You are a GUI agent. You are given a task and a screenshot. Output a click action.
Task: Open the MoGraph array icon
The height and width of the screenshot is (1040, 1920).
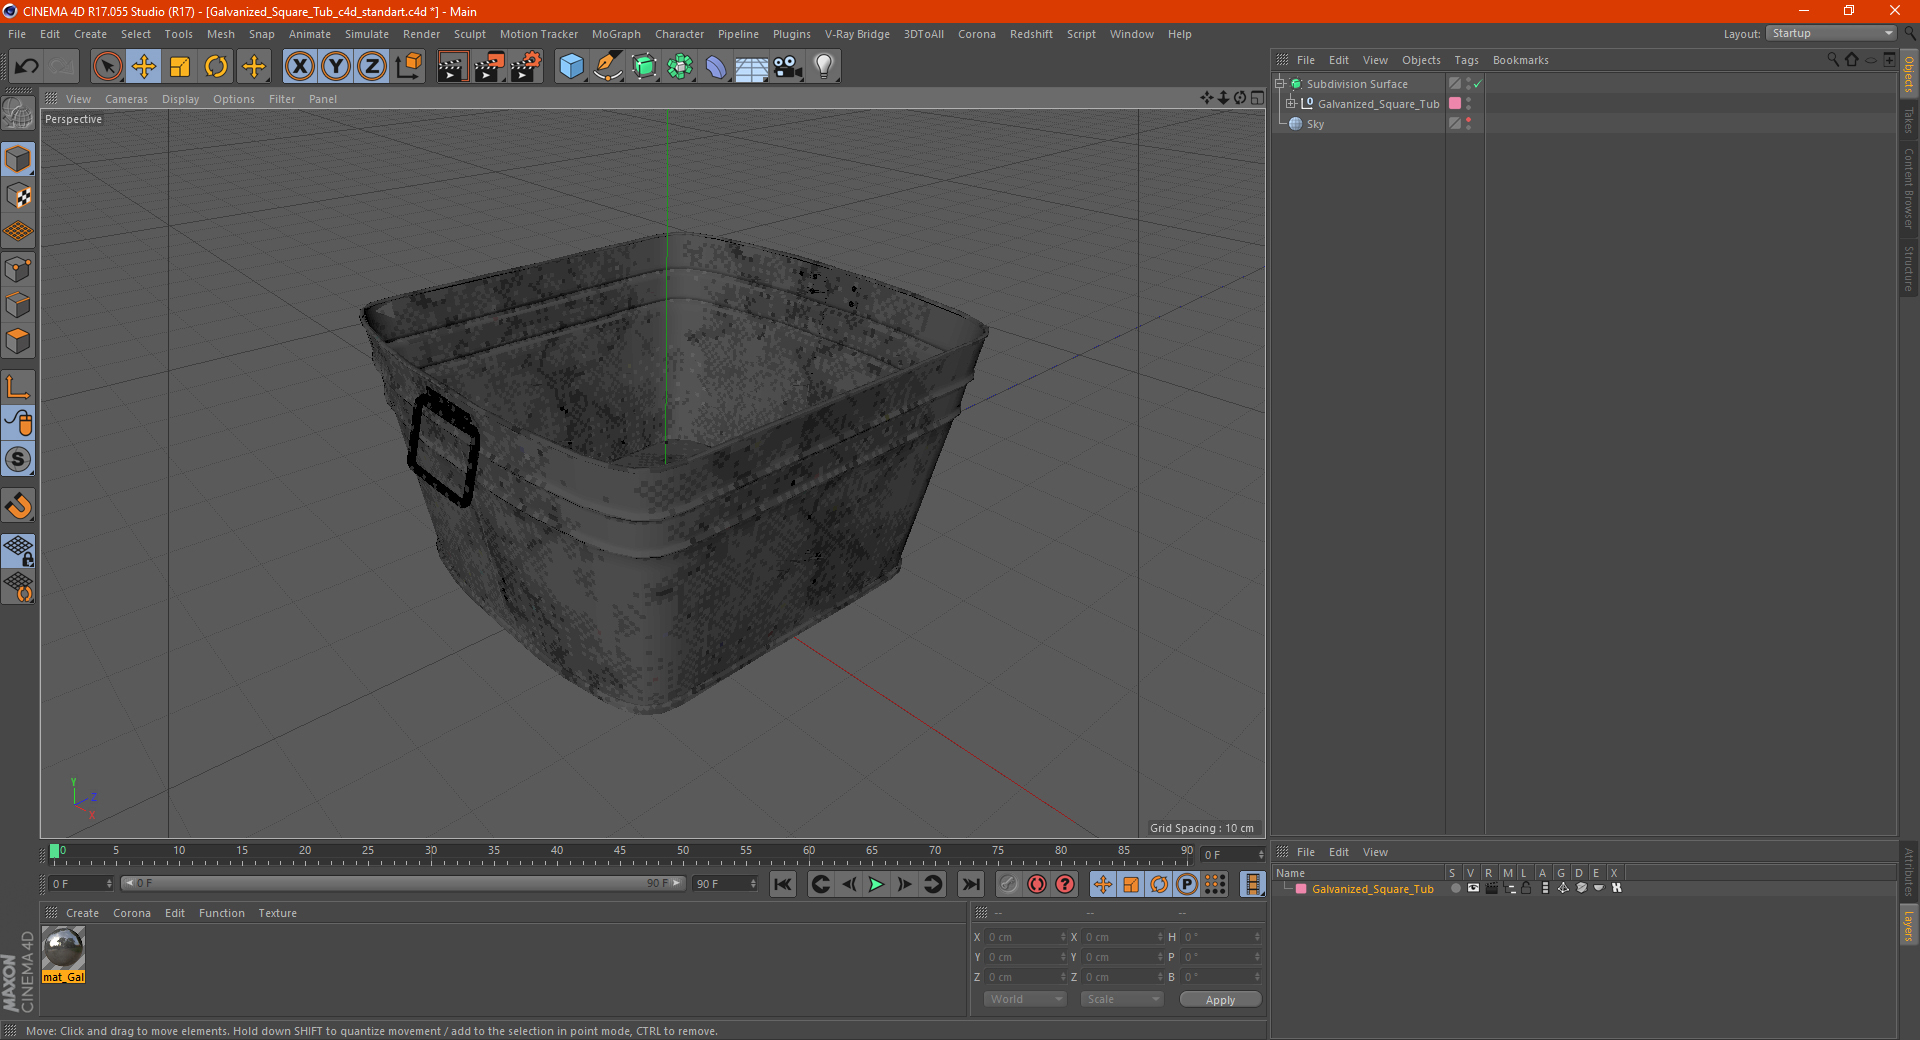(680, 67)
